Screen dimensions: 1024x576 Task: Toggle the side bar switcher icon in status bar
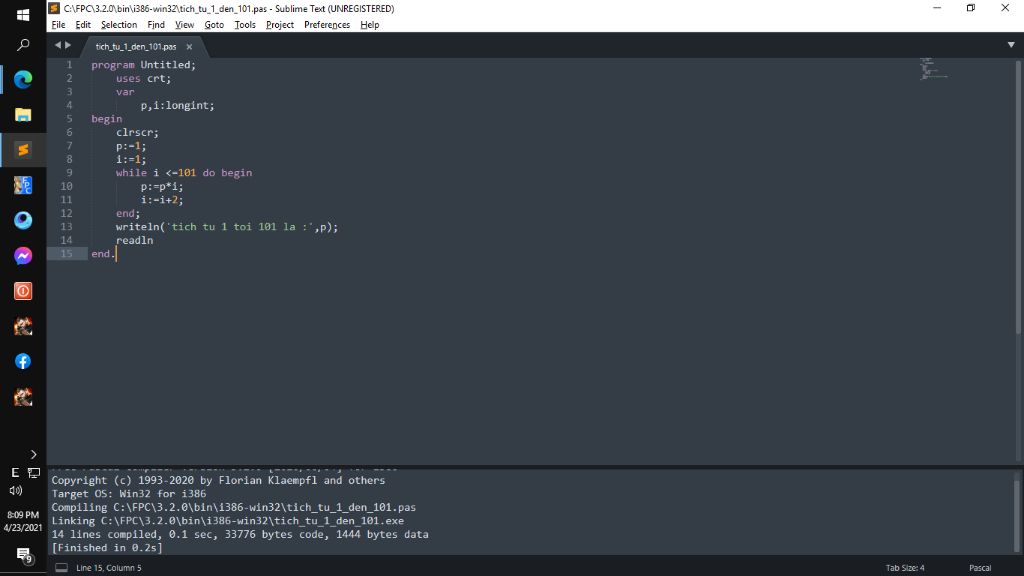[61, 568]
